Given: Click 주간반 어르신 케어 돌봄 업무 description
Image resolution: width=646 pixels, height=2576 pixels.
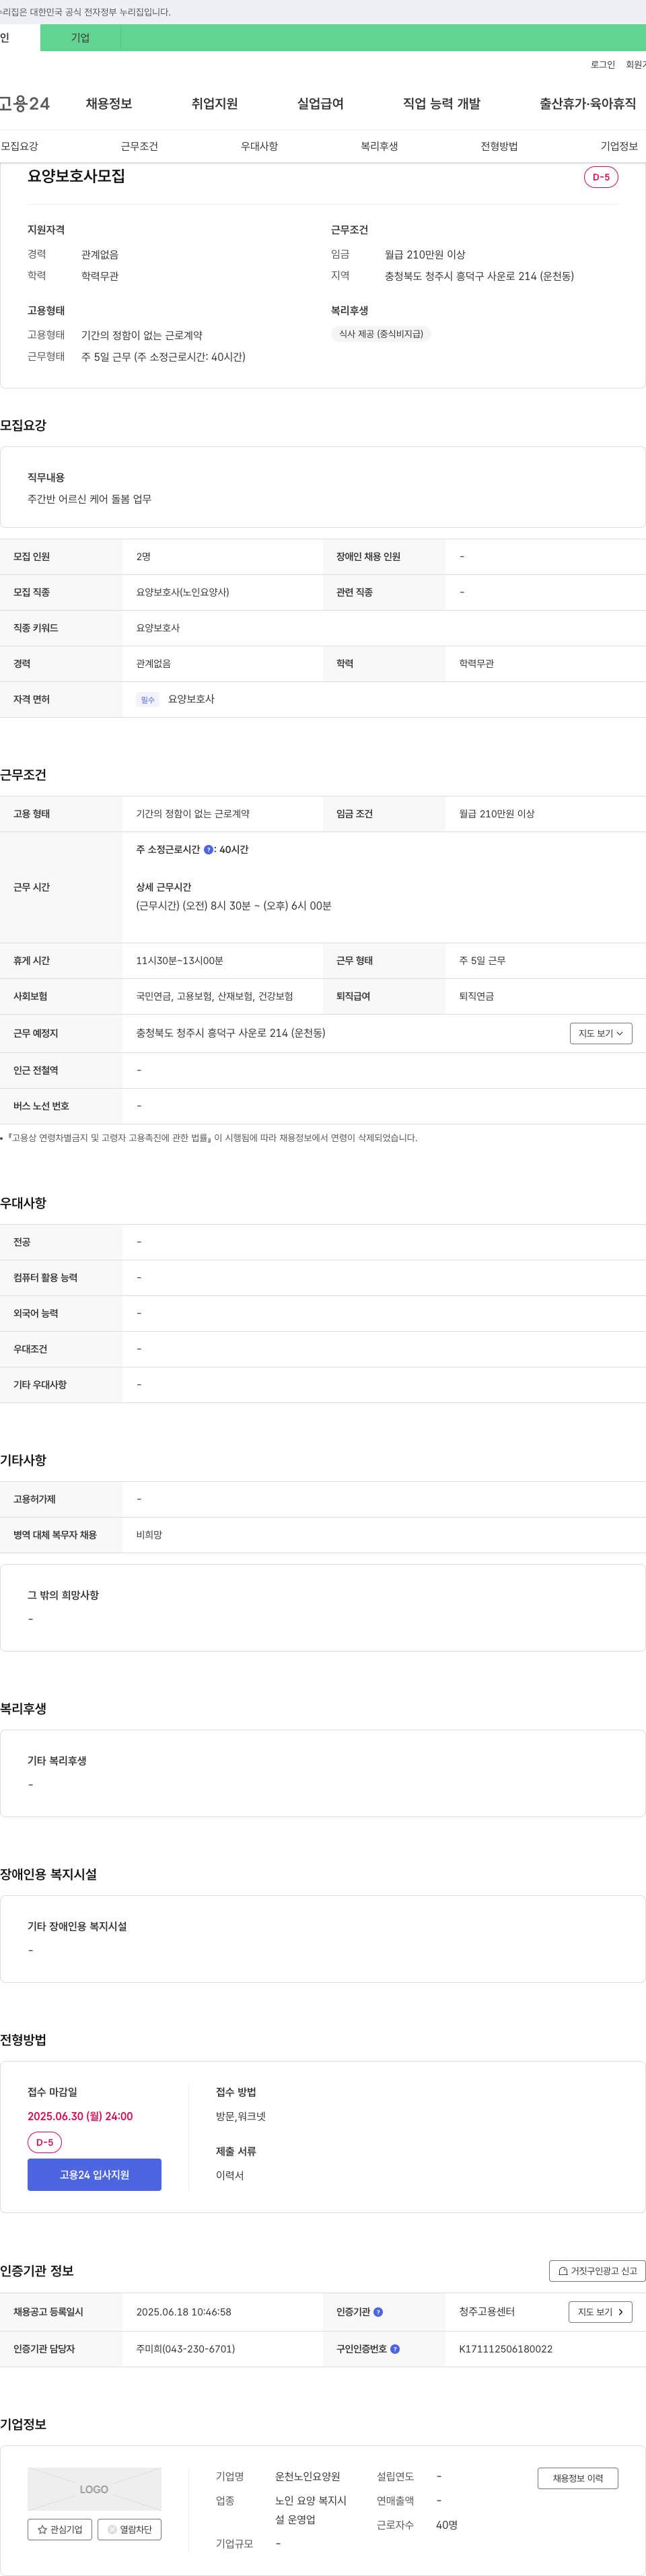Looking at the screenshot, I should click(x=90, y=499).
